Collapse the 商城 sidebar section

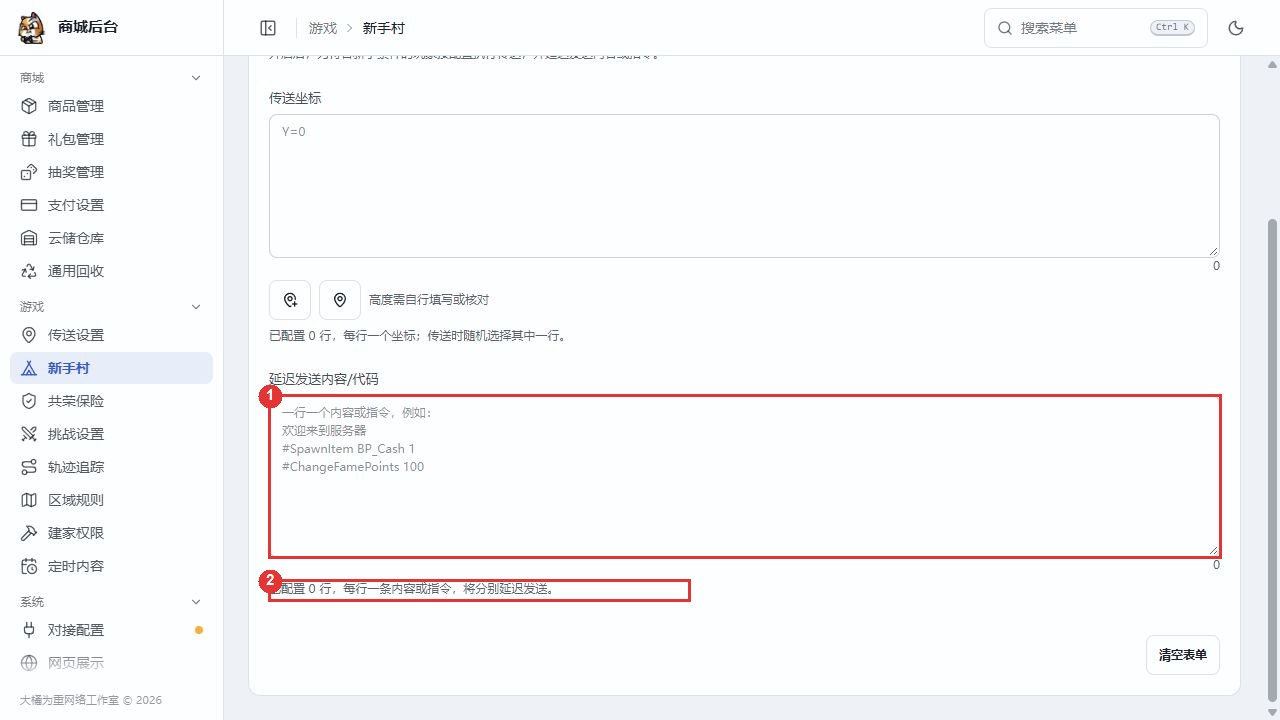coord(196,78)
